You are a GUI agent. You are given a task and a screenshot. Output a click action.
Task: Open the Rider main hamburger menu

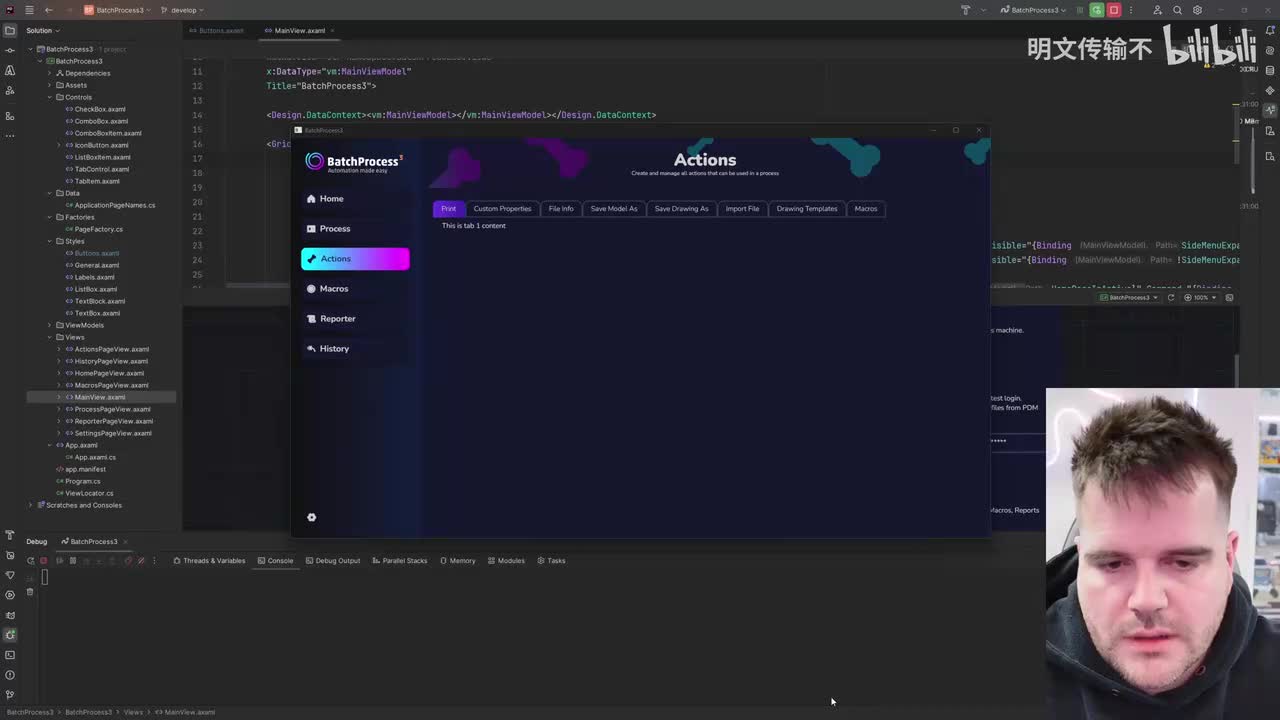(29, 10)
